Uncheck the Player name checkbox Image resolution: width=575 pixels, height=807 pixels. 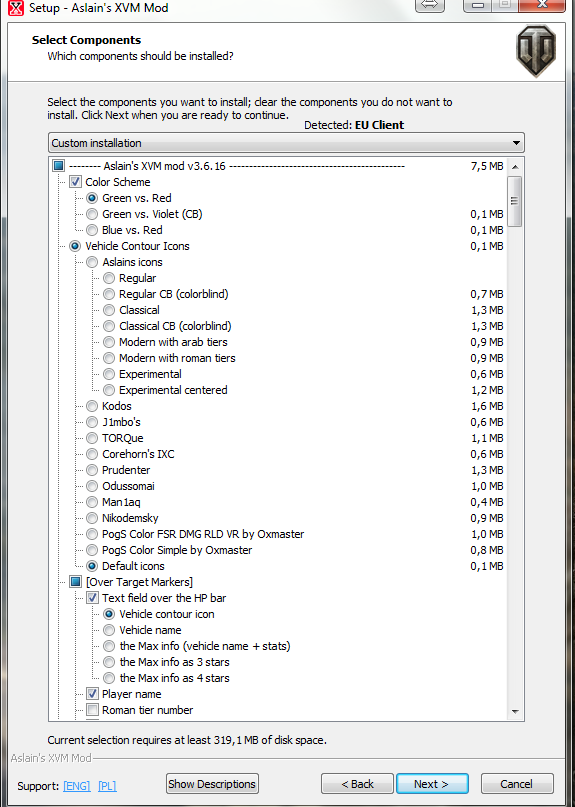pos(92,694)
